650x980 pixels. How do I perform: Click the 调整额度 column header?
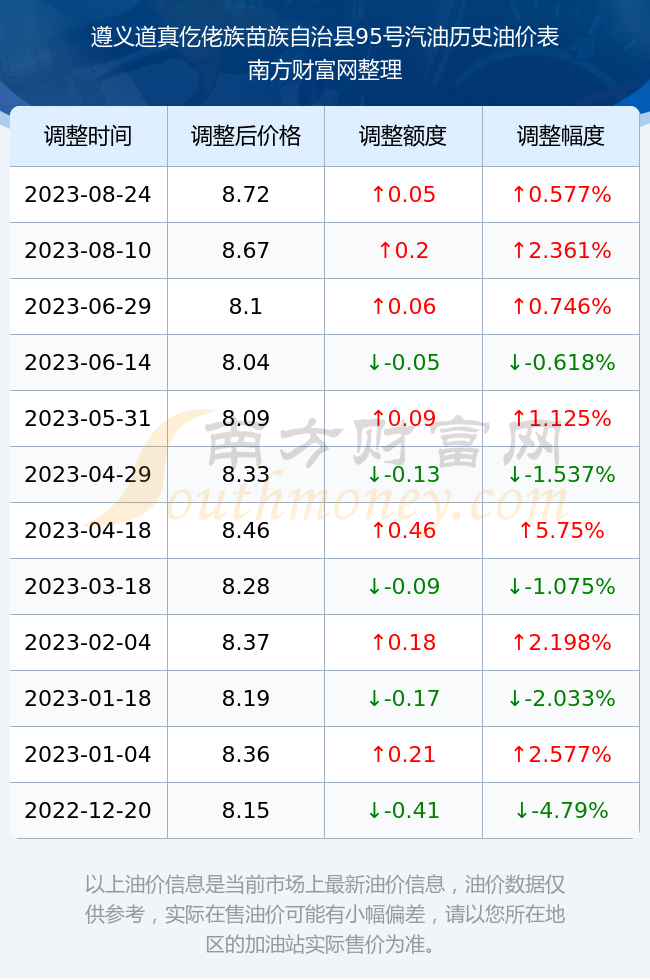(403, 136)
